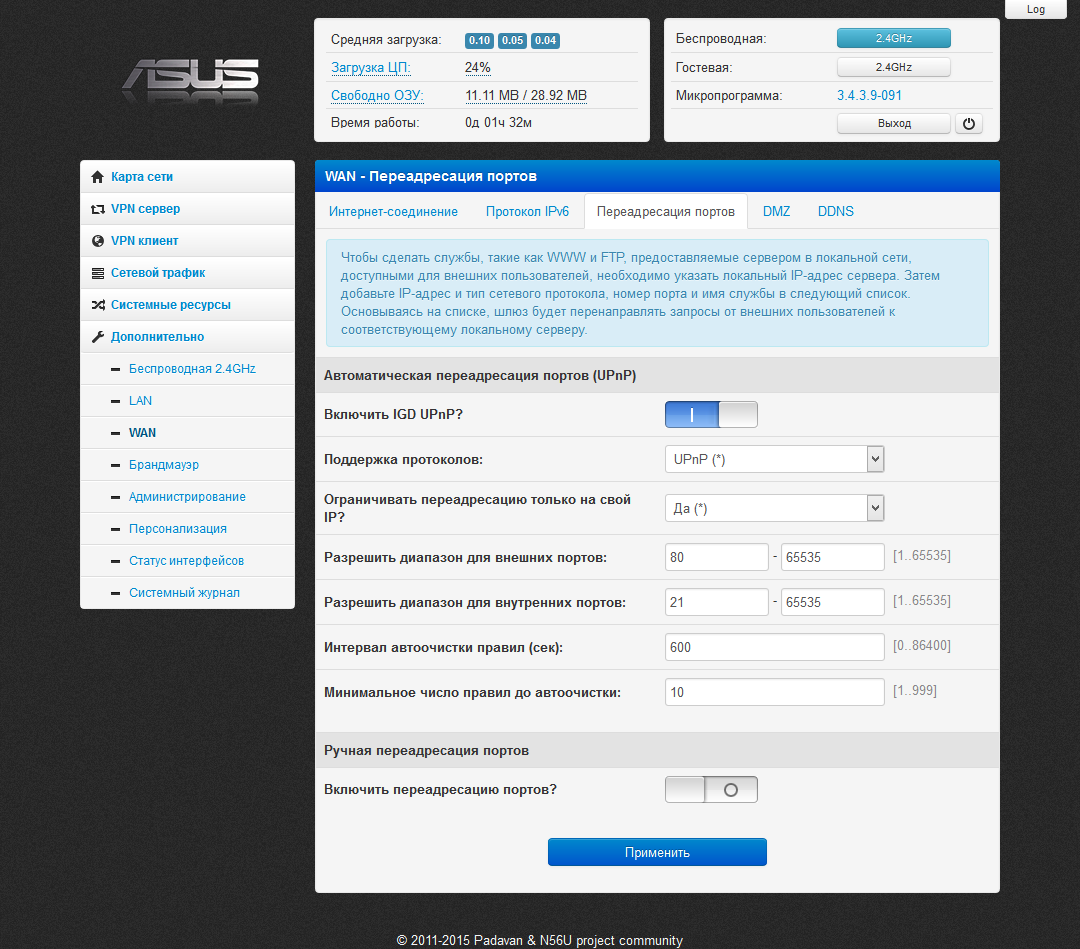Click minimum rules count field 10
Screen dimensions: 1080x949
pos(774,692)
